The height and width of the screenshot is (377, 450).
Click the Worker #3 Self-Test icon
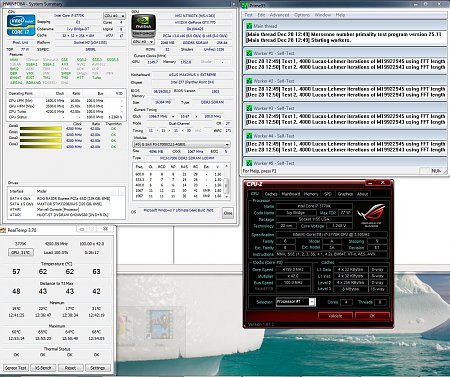coord(249,108)
